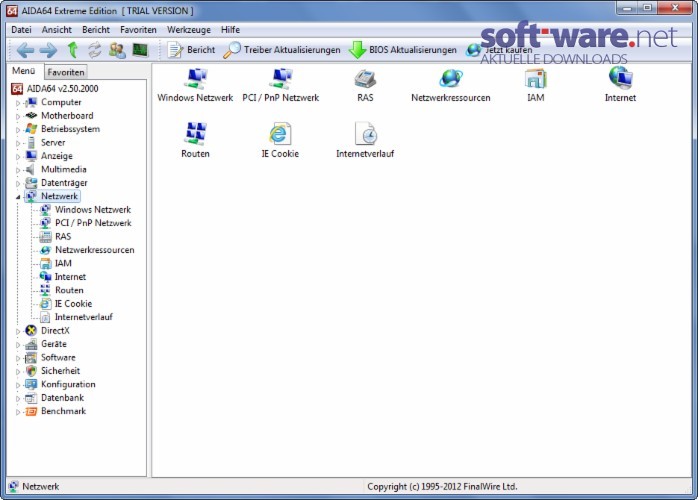Select PCI / PnP Netzwerk in the tree
This screenshot has height=500, width=698.
93,223
